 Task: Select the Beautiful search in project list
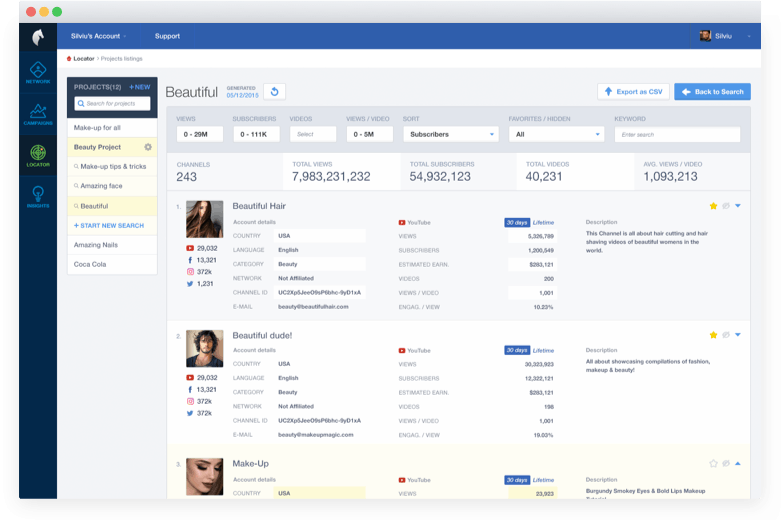pyautogui.click(x=112, y=206)
